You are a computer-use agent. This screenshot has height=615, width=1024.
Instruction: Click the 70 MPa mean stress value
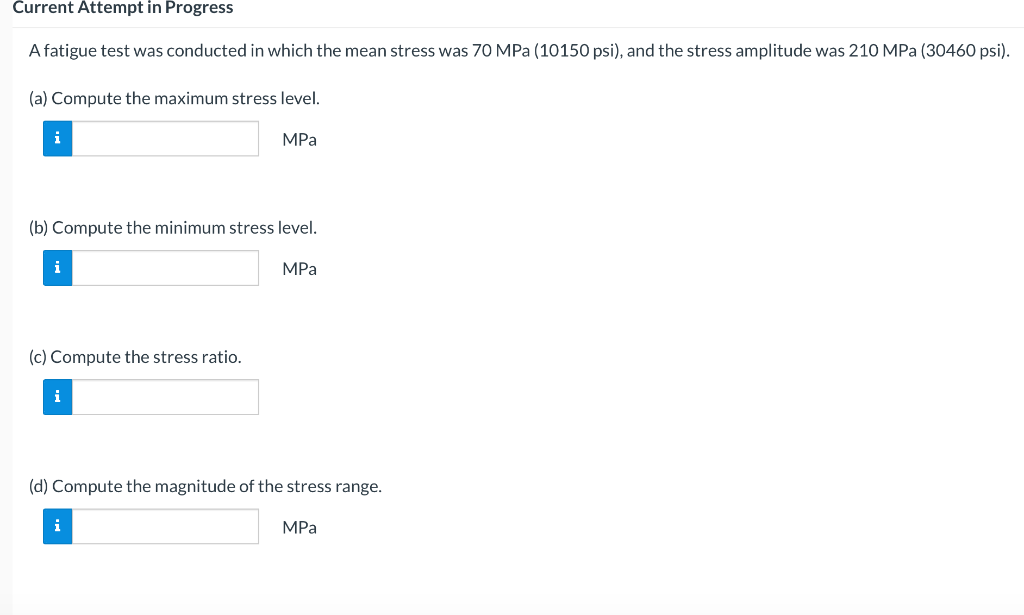(x=500, y=51)
